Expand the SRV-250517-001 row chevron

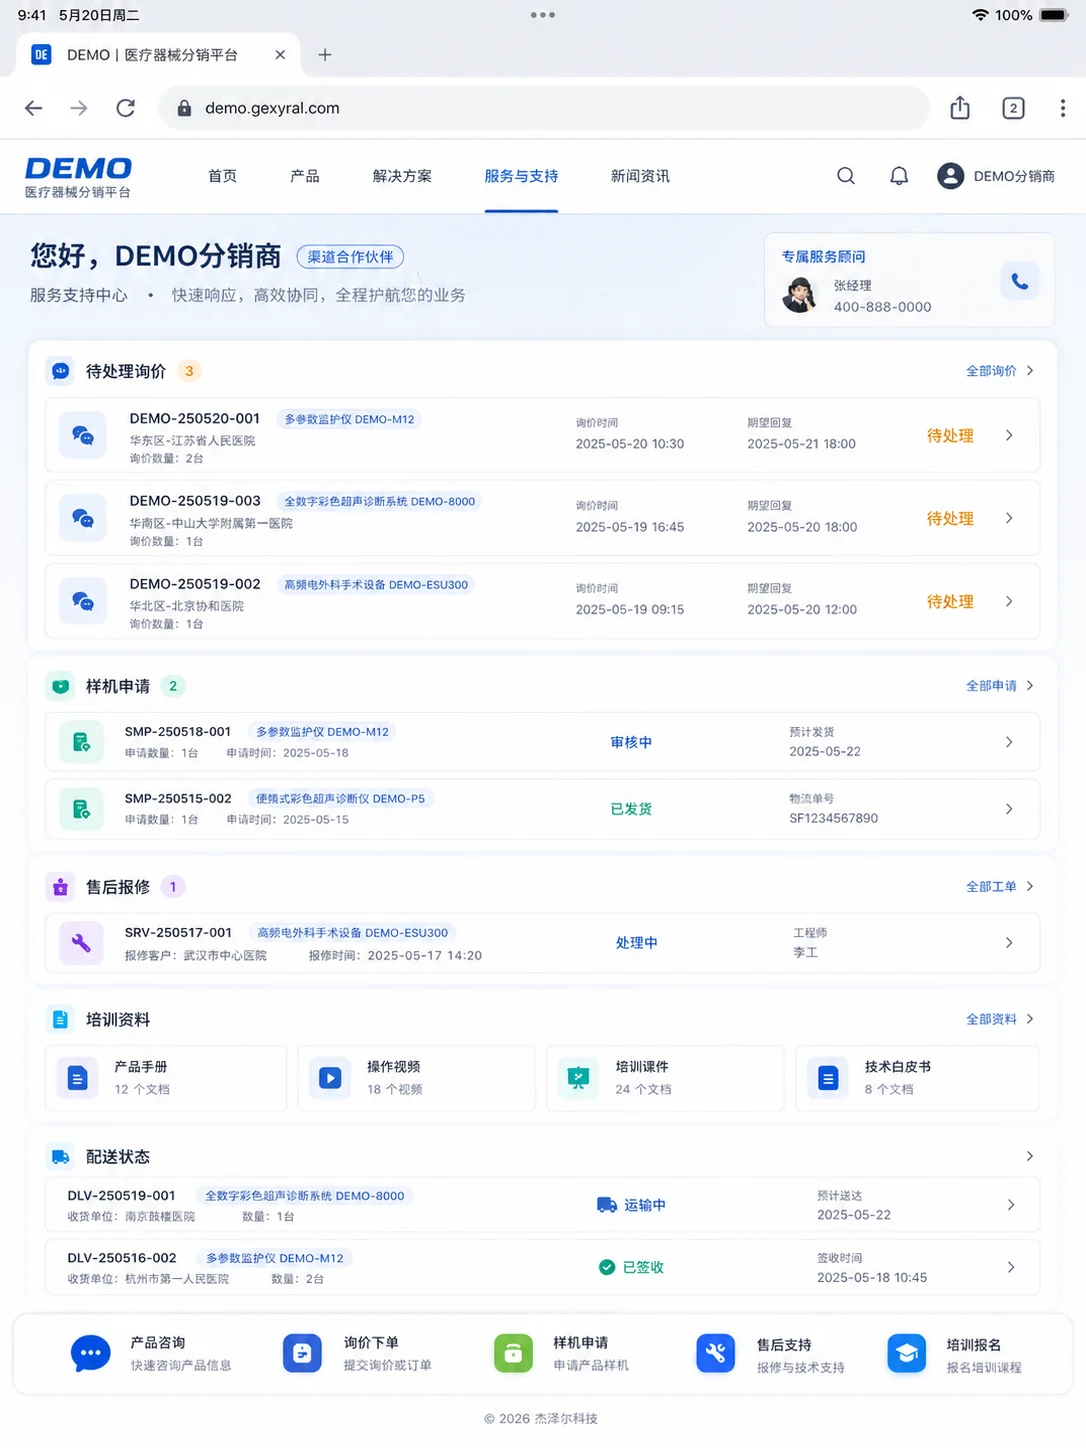[x=1009, y=943]
